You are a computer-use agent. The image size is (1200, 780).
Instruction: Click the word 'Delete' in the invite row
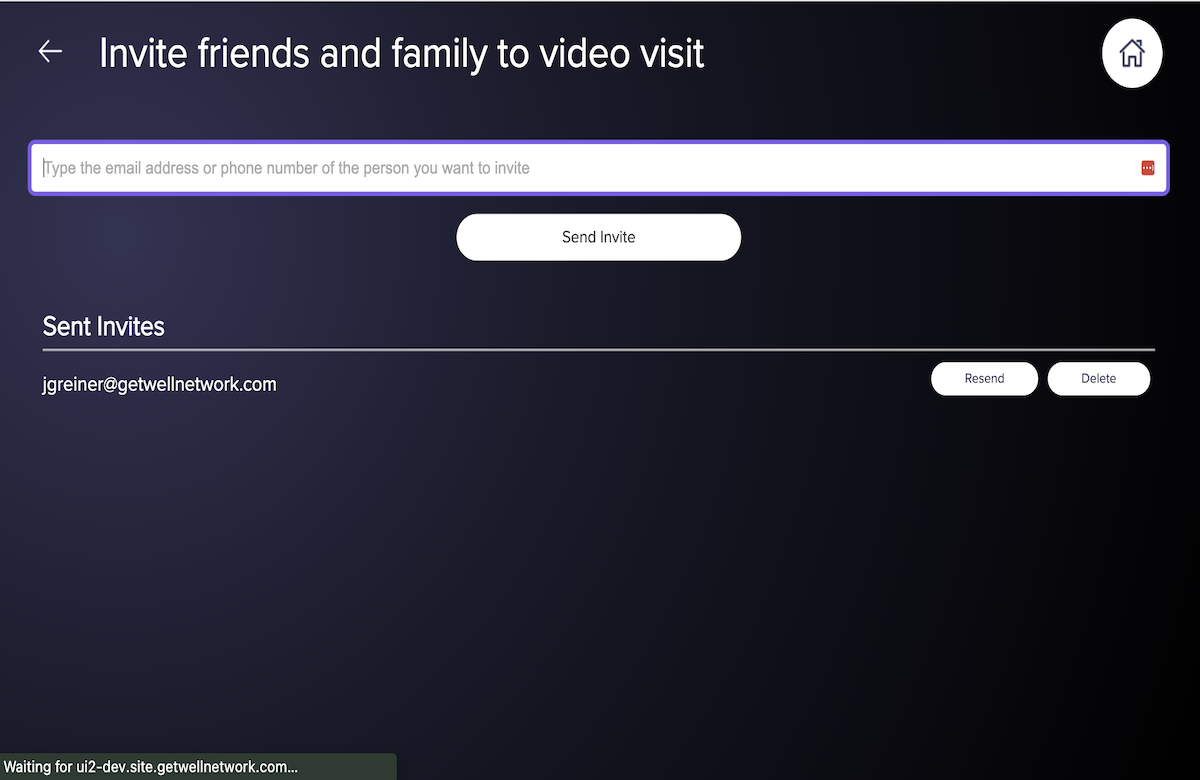pos(1098,379)
